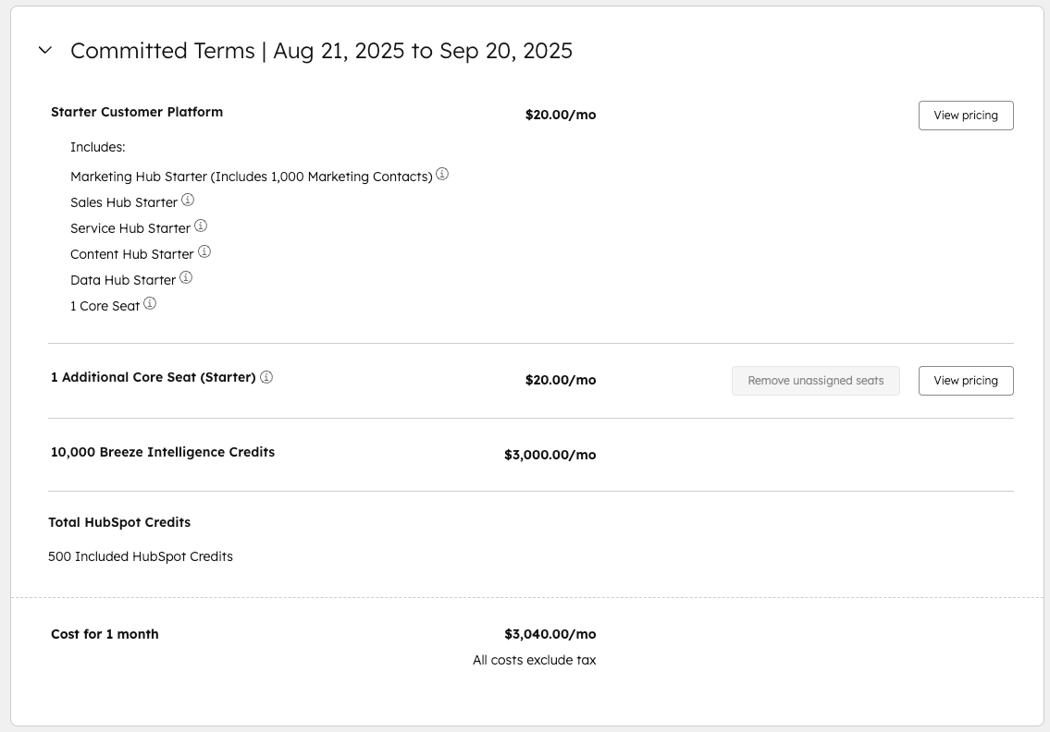The height and width of the screenshot is (732, 1050).
Task: Click the Cost for 1 month total
Action: pyautogui.click(x=106, y=633)
